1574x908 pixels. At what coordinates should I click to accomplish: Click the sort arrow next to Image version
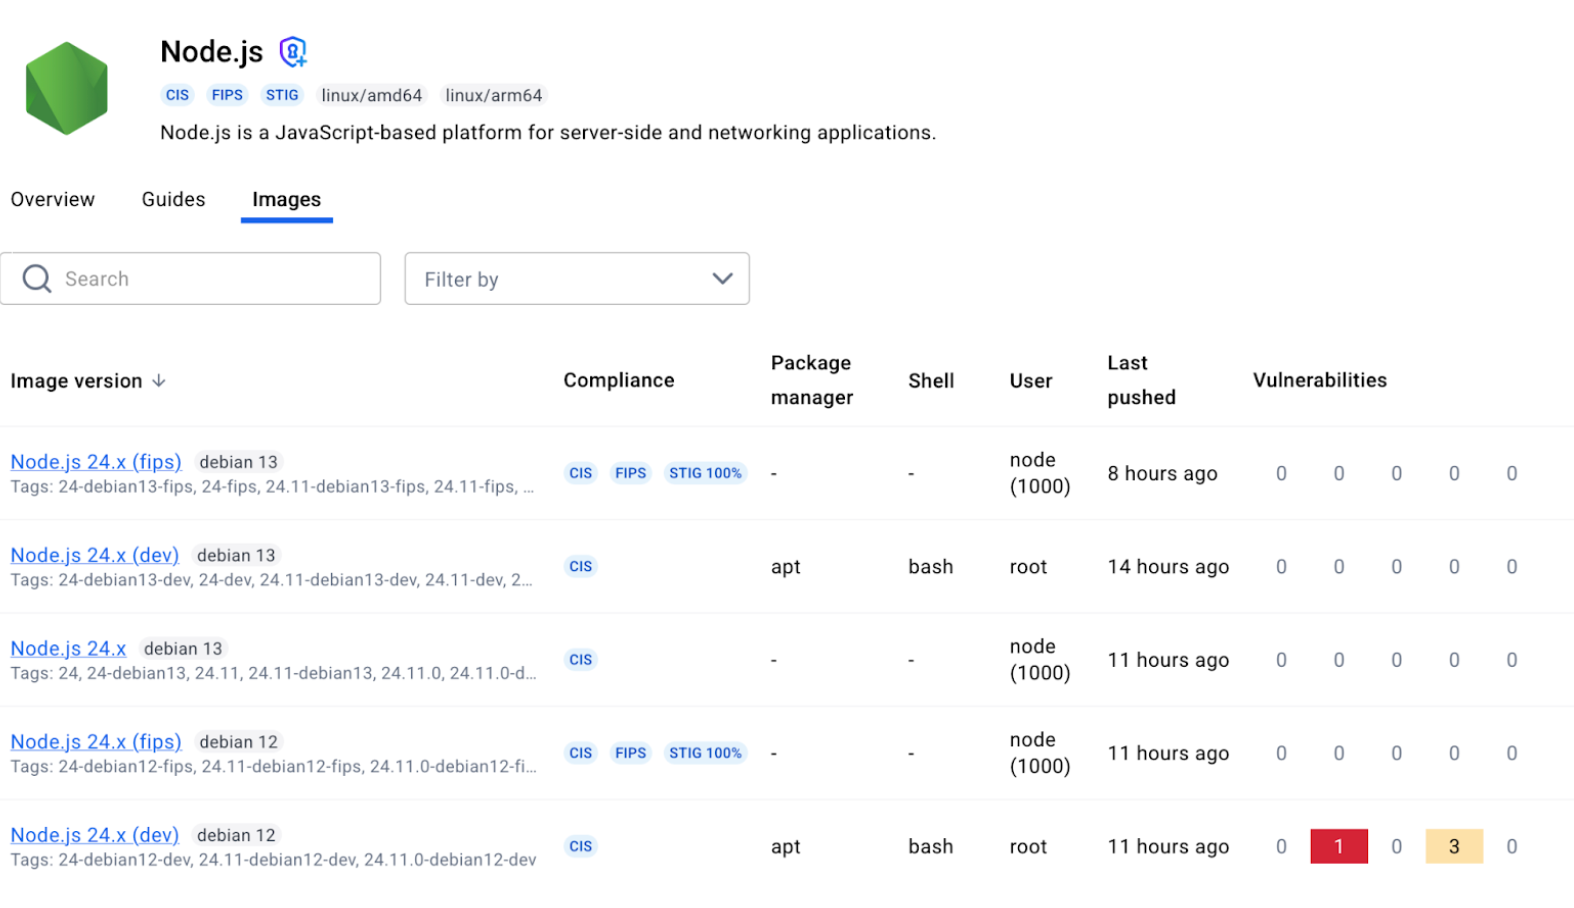pyautogui.click(x=159, y=381)
